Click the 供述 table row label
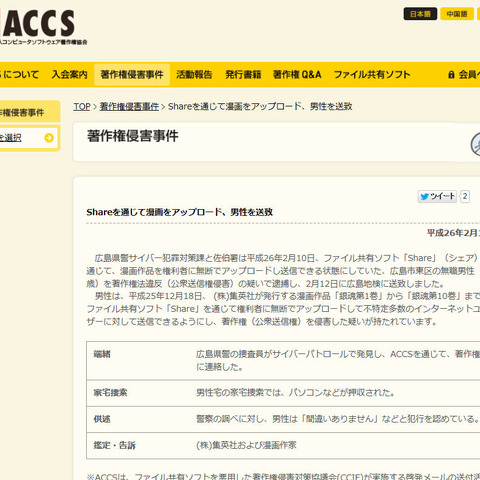 (102, 419)
